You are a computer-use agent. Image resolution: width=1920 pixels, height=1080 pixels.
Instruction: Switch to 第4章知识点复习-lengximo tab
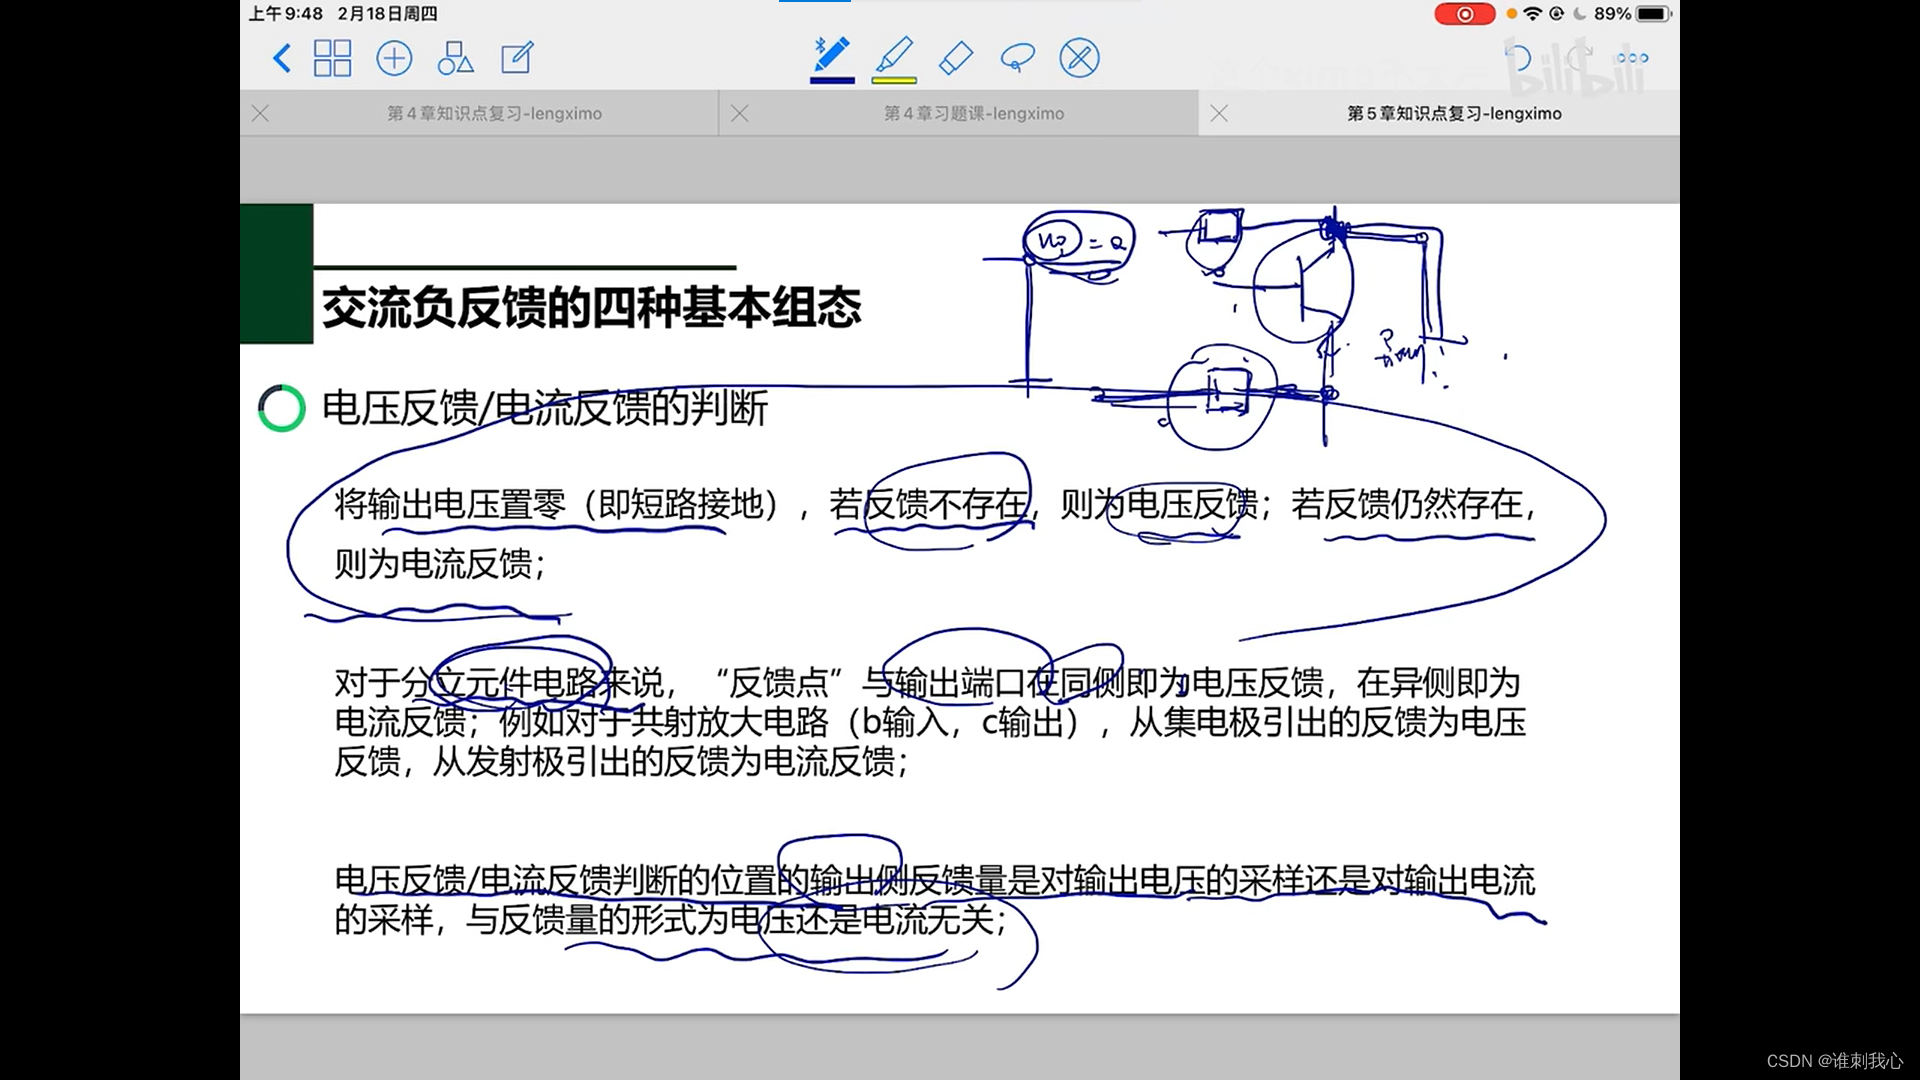pyautogui.click(x=494, y=114)
